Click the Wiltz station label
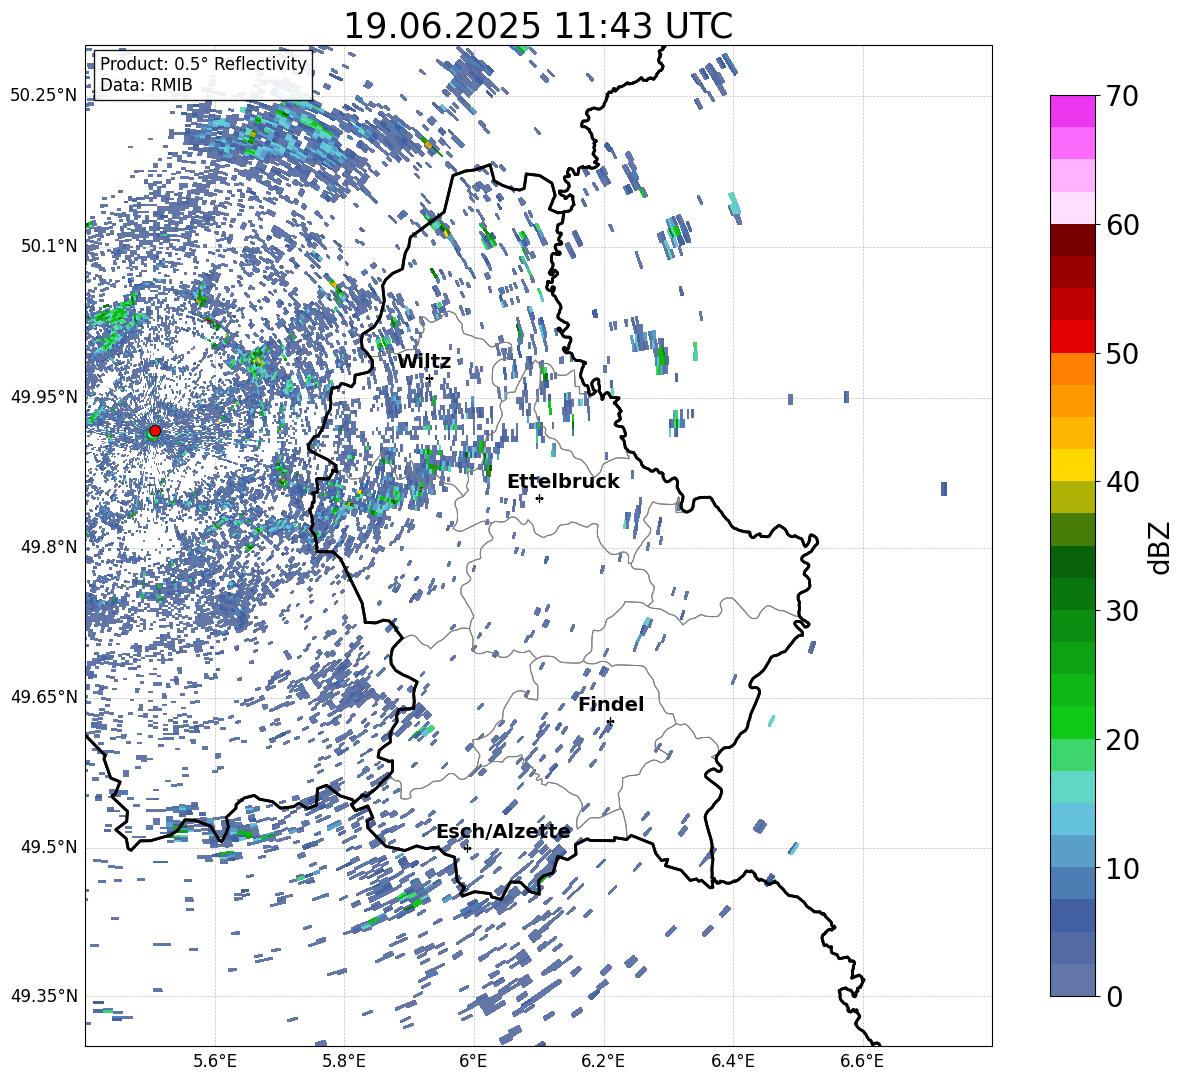Screen dimensions: 1184x1081 click(424, 362)
